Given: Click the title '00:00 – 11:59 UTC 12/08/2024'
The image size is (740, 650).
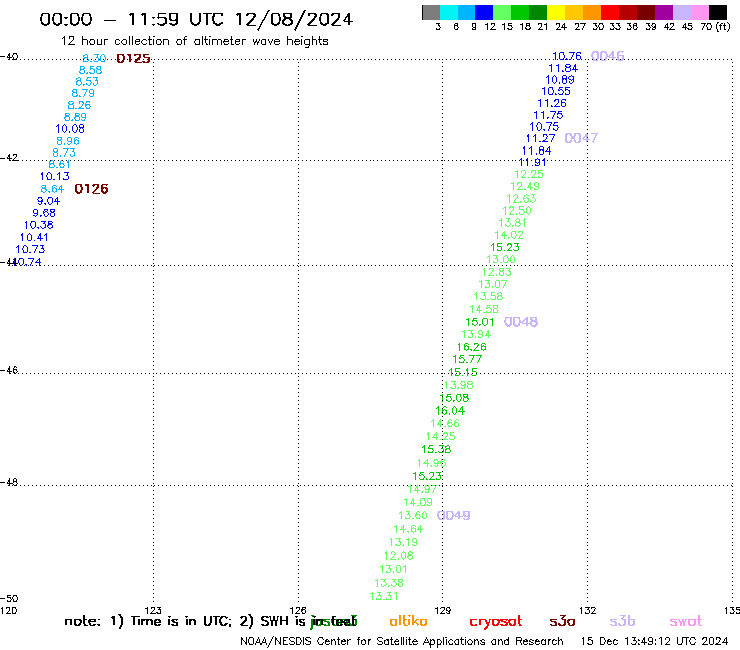Looking at the screenshot, I should (196, 19).
